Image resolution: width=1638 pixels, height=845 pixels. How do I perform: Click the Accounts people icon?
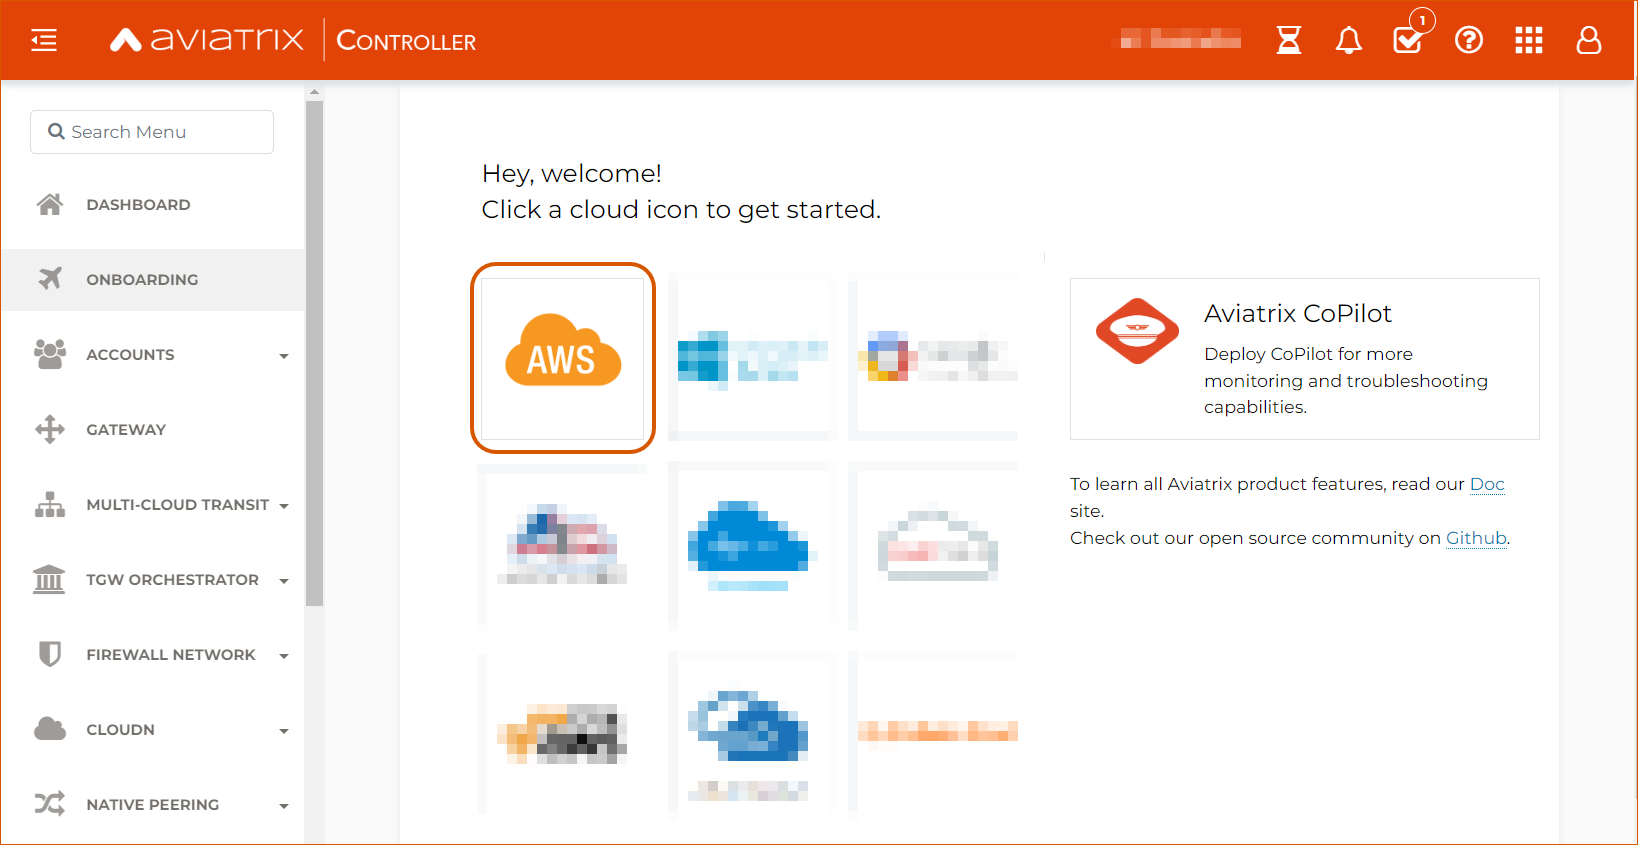50,354
